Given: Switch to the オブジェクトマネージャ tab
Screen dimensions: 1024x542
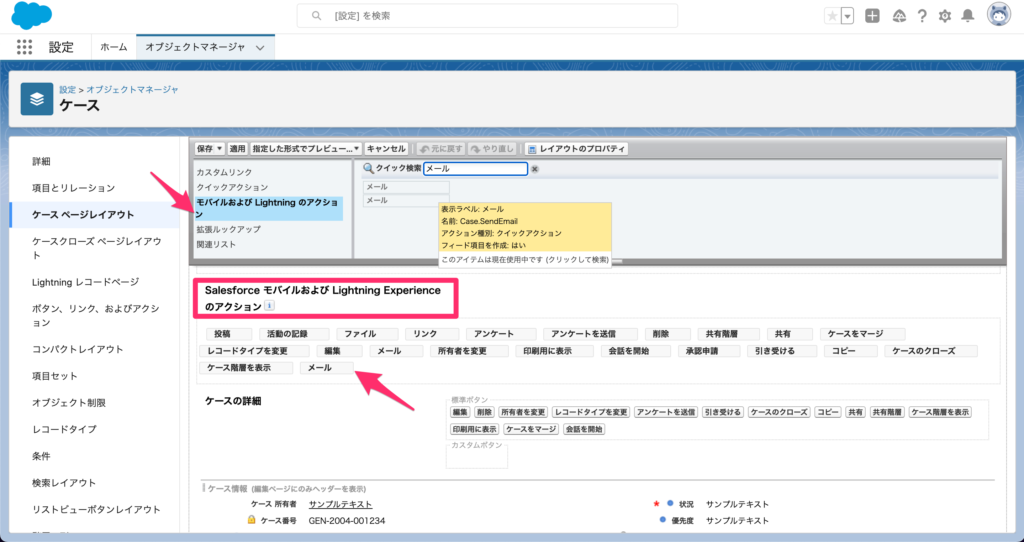Looking at the screenshot, I should point(195,47).
